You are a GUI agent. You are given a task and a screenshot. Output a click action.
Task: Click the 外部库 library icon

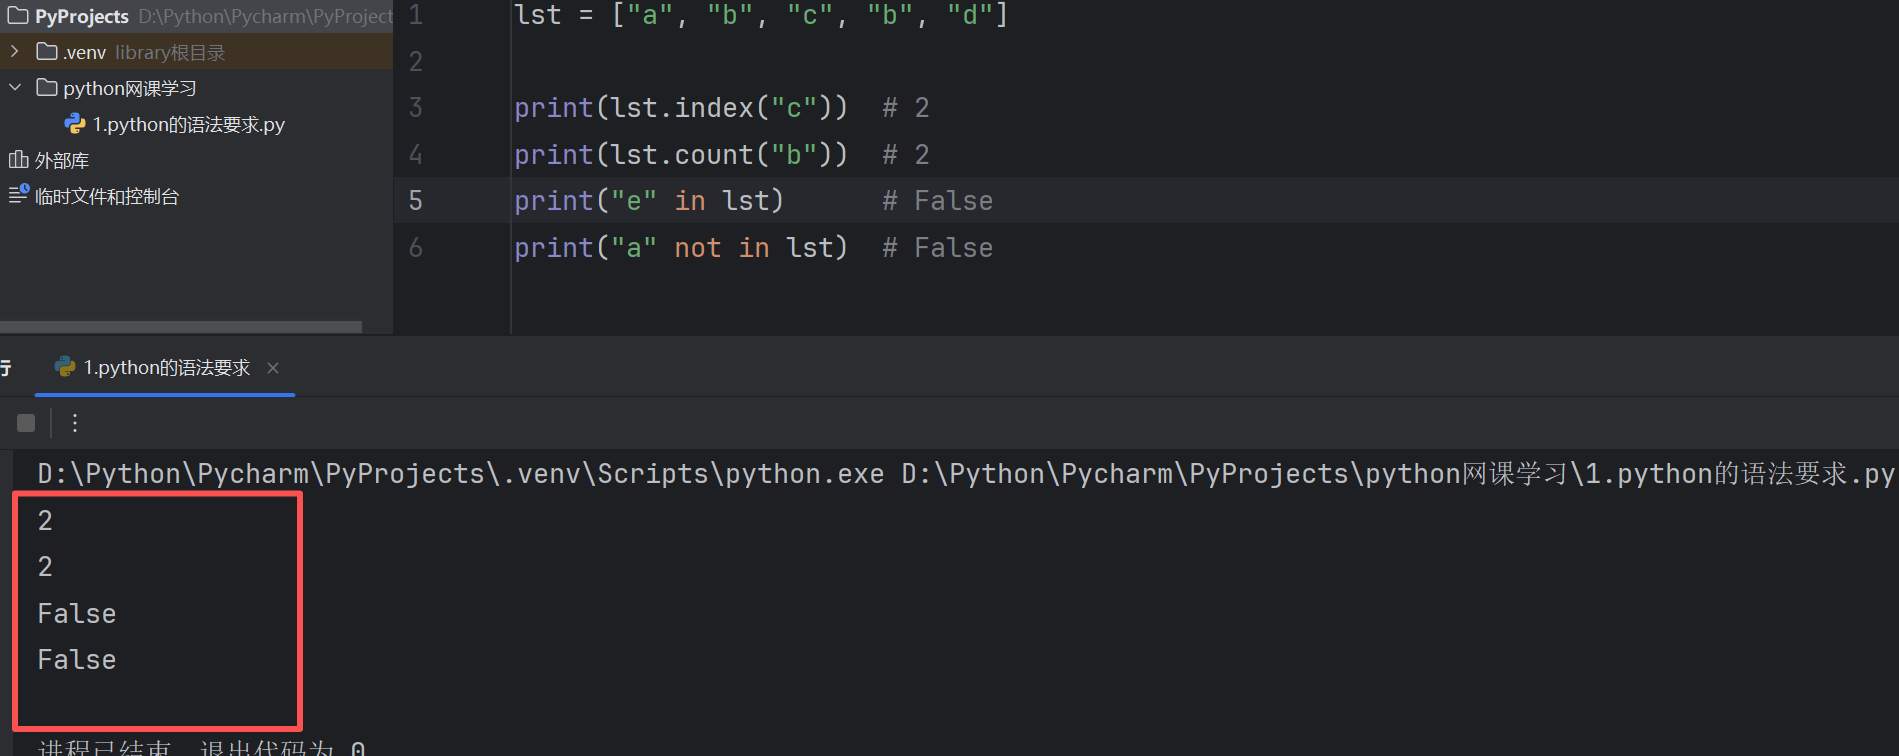pyautogui.click(x=18, y=159)
